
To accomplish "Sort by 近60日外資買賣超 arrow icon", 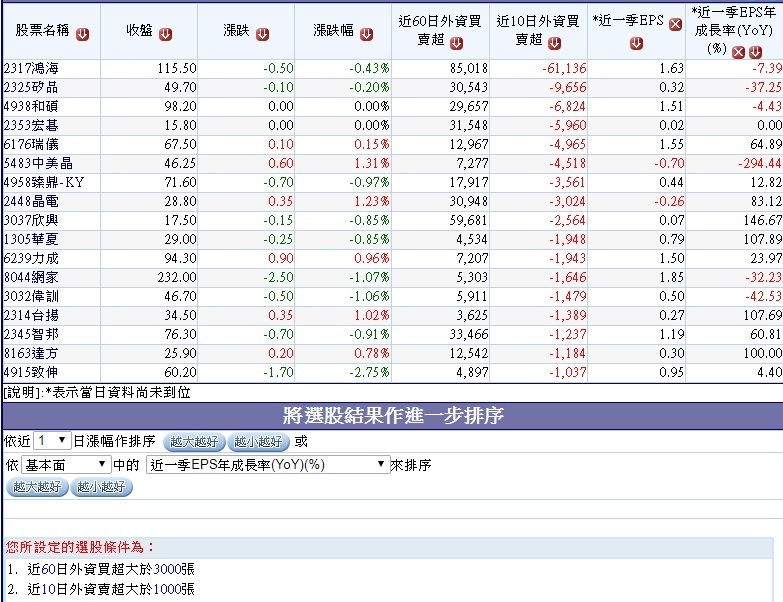I will click(456, 44).
